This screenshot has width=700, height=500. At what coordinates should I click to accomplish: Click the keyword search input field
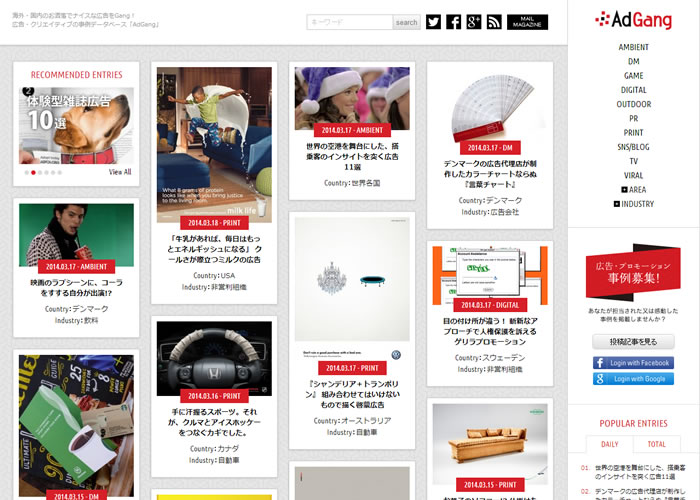click(350, 22)
